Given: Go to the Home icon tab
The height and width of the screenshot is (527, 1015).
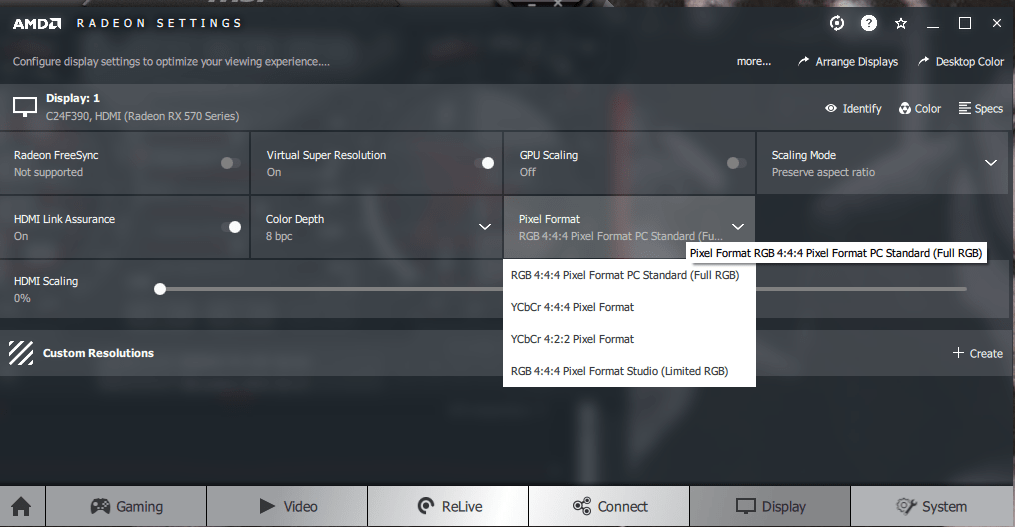Looking at the screenshot, I should (21, 506).
